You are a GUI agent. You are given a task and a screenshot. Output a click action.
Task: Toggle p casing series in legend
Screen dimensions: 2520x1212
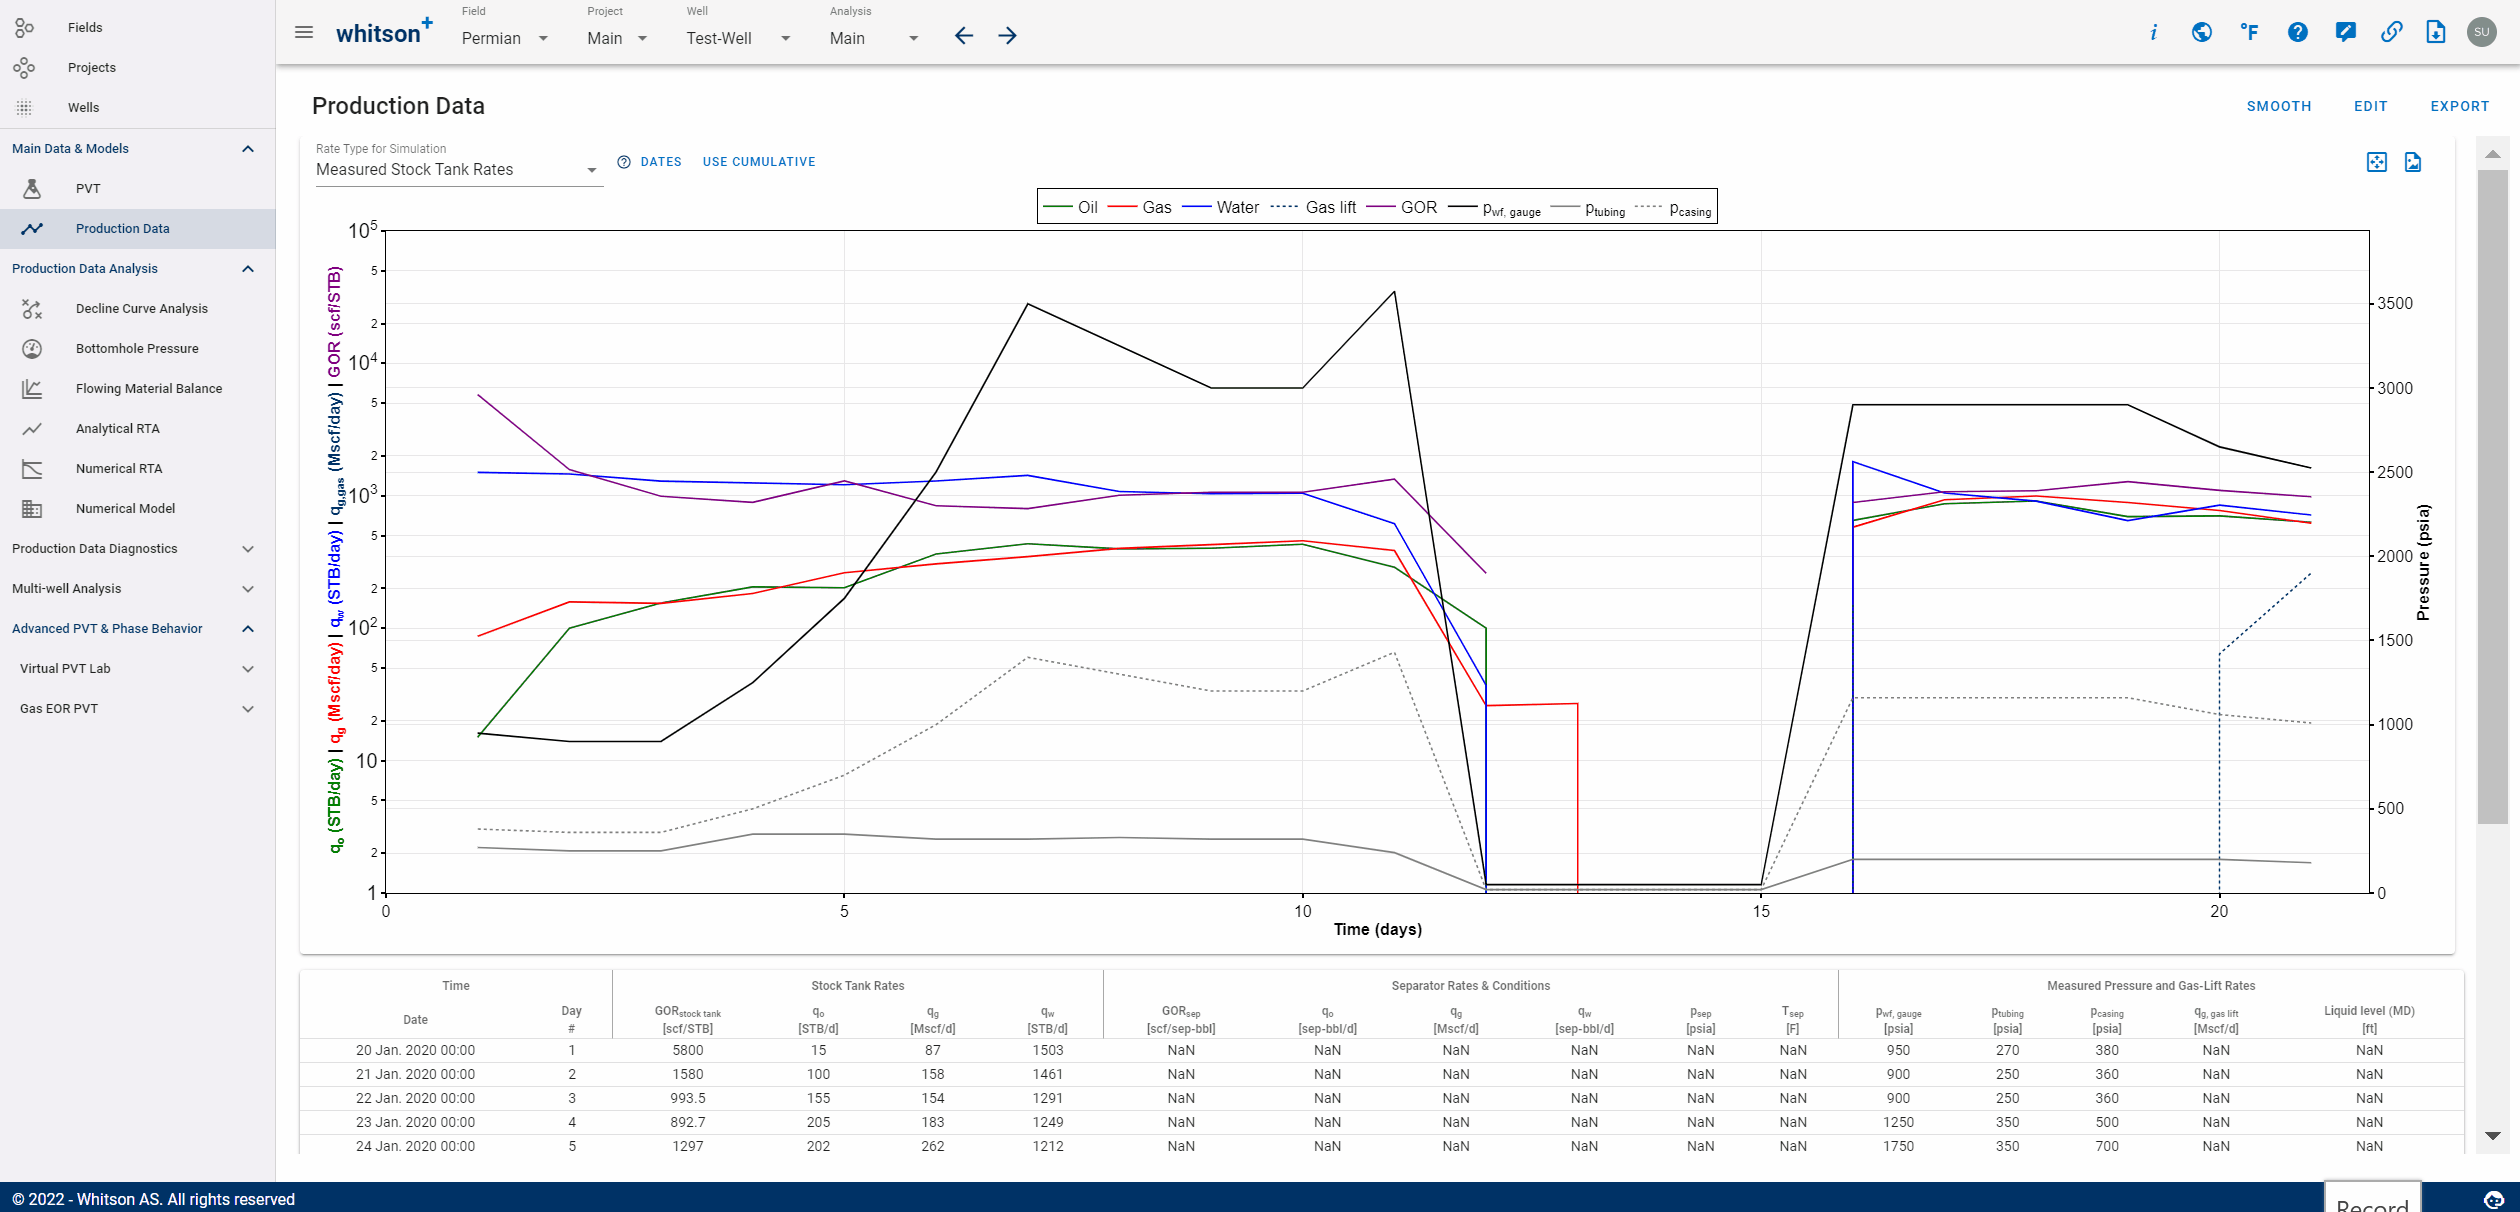[x=1673, y=208]
